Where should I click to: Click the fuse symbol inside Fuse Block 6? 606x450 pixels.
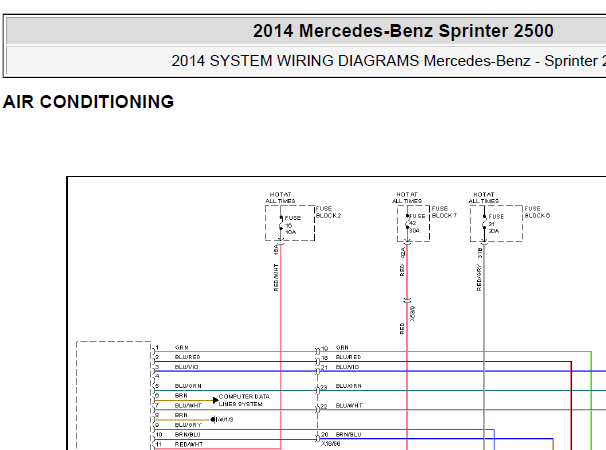tap(484, 223)
